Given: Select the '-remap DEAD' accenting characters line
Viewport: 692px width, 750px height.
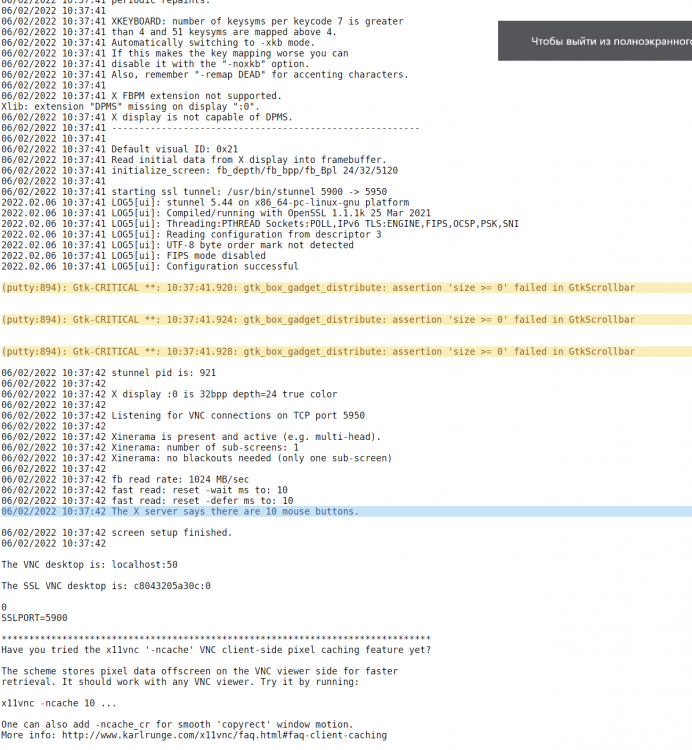Looking at the screenshot, I should tap(205, 75).
